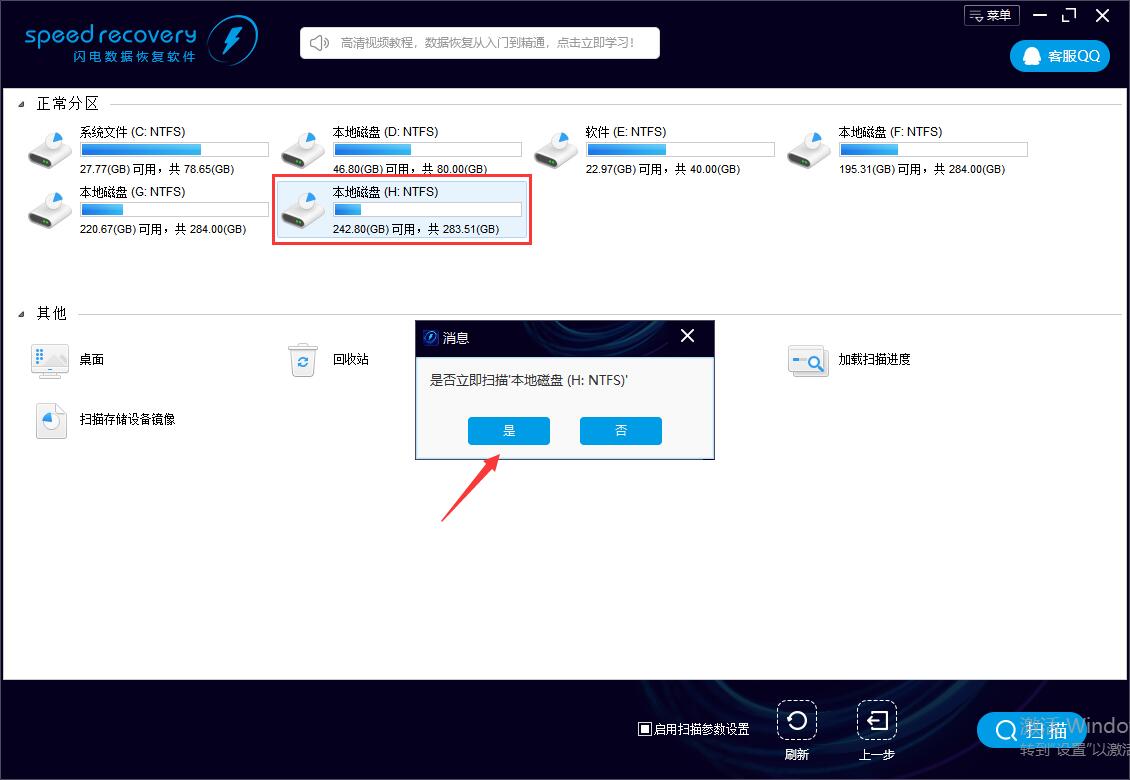1130x780 pixels.
Task: Click the D: drive usage bar
Action: pos(427,149)
